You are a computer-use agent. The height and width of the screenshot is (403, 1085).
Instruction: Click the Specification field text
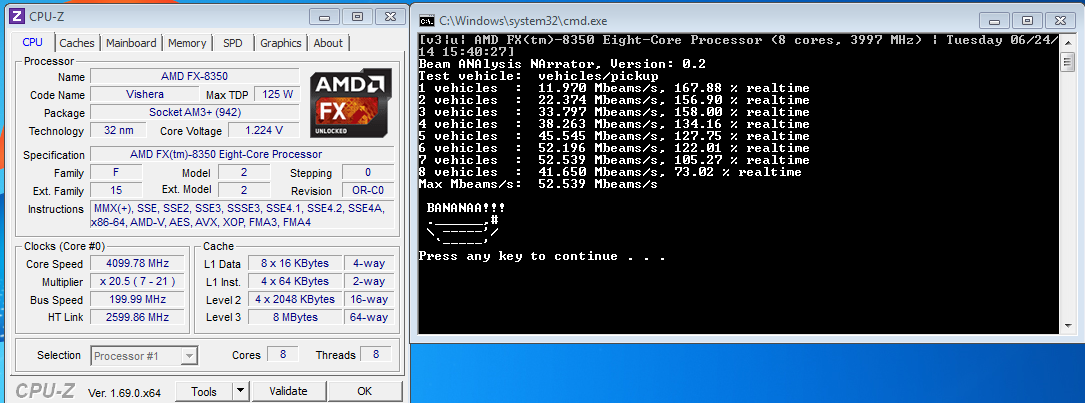click(x=226, y=154)
